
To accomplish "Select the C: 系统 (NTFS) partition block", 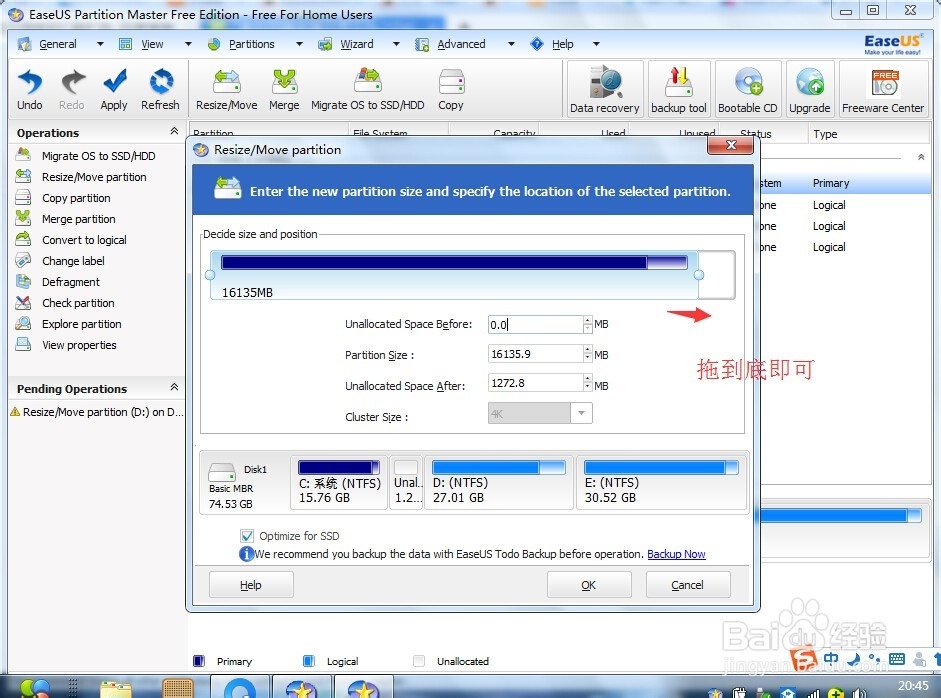I will 339,483.
